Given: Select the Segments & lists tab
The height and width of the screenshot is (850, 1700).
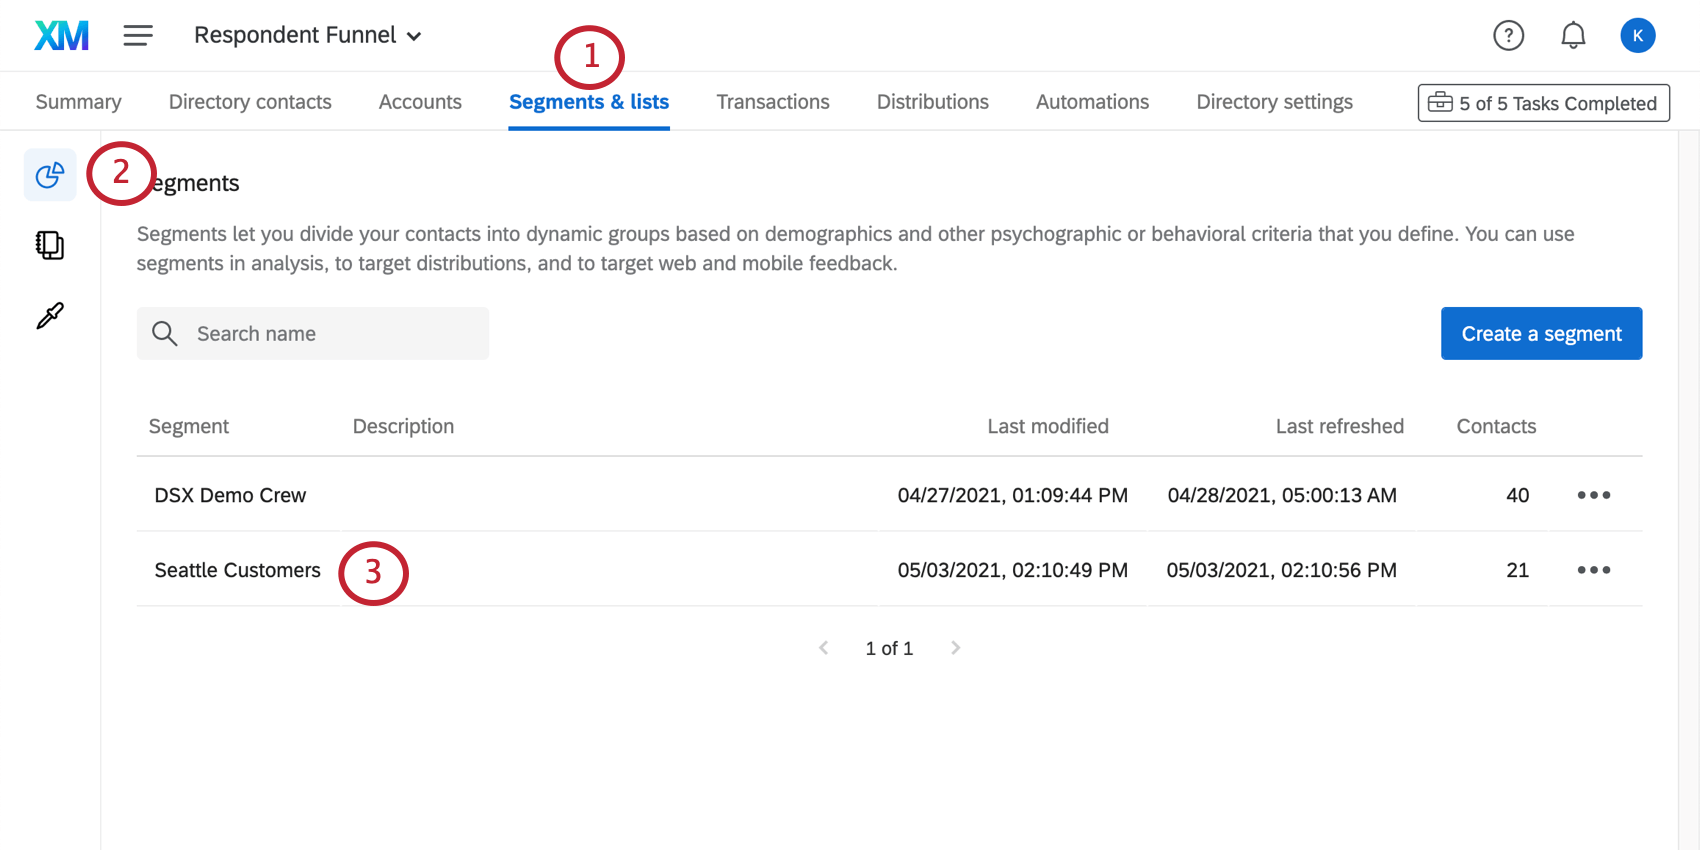Looking at the screenshot, I should pos(589,102).
